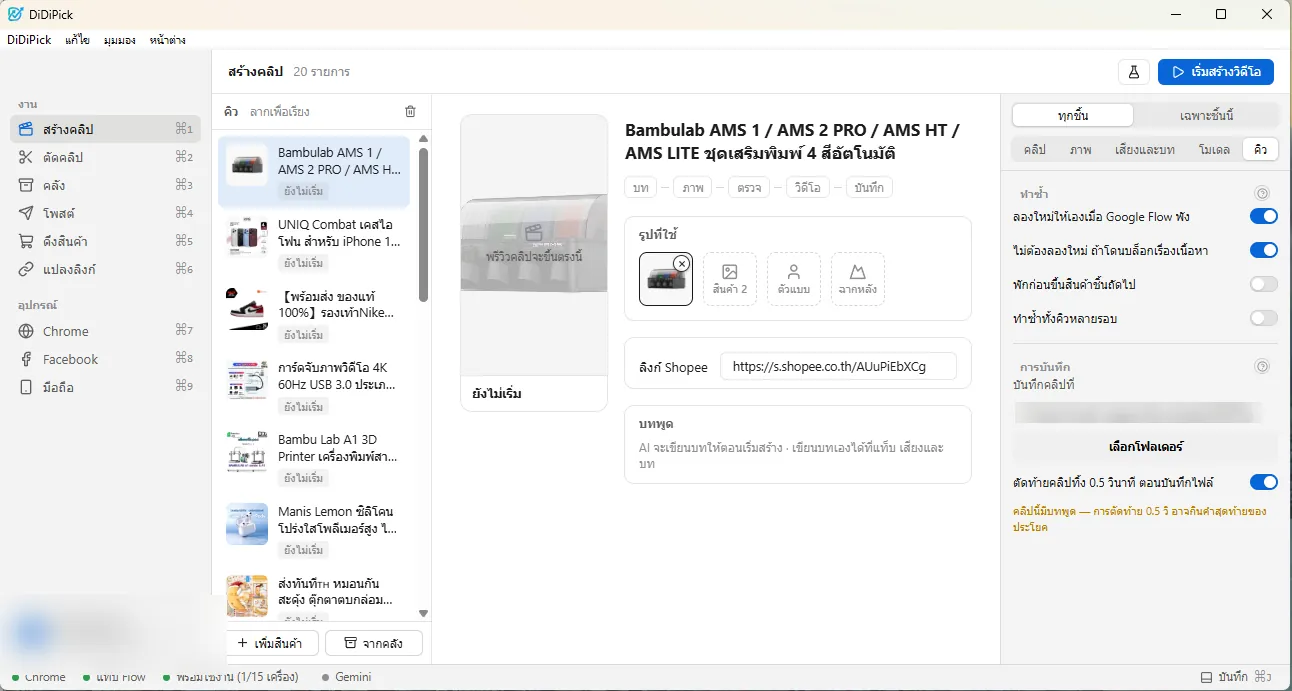The width and height of the screenshot is (1292, 691).
Task: Click the บันทึก entry in the status bar
Action: [1236, 677]
